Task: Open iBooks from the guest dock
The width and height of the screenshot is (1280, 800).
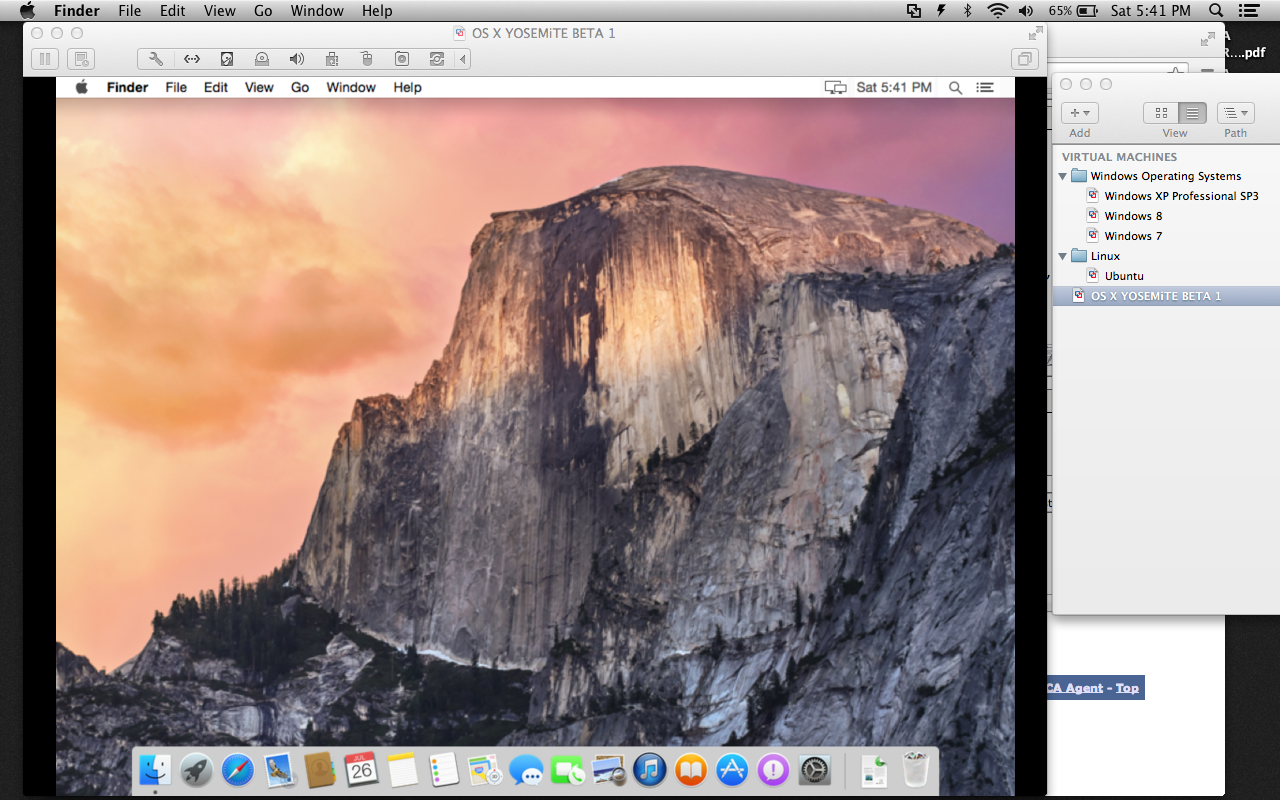Action: pos(691,770)
